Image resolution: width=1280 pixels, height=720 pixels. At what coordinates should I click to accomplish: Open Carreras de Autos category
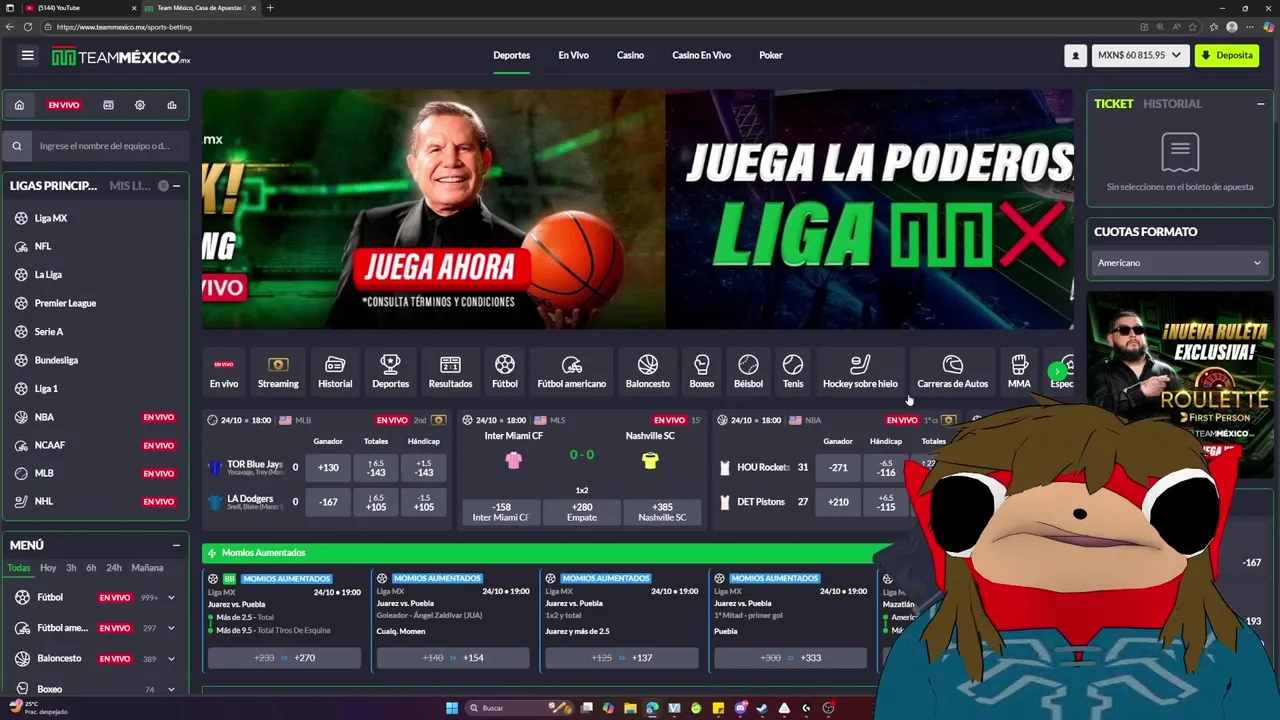tap(952, 371)
